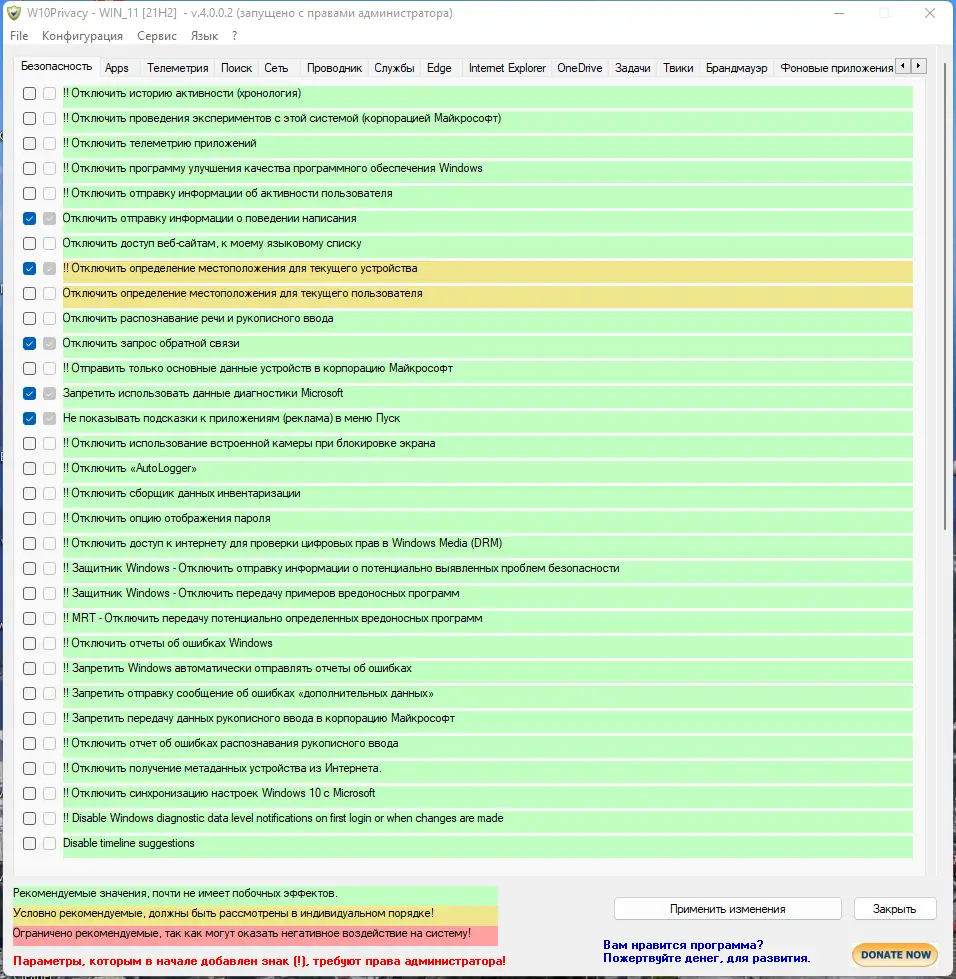Enable the option to disable activity history
The height and width of the screenshot is (979, 956).
click(x=28, y=92)
